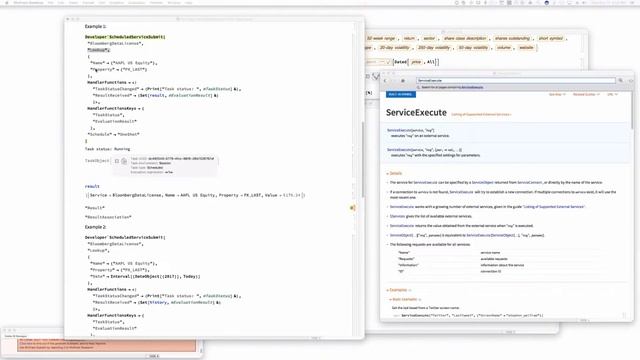Click the "ResultAssociation" text line

pyautogui.click(x=108, y=218)
